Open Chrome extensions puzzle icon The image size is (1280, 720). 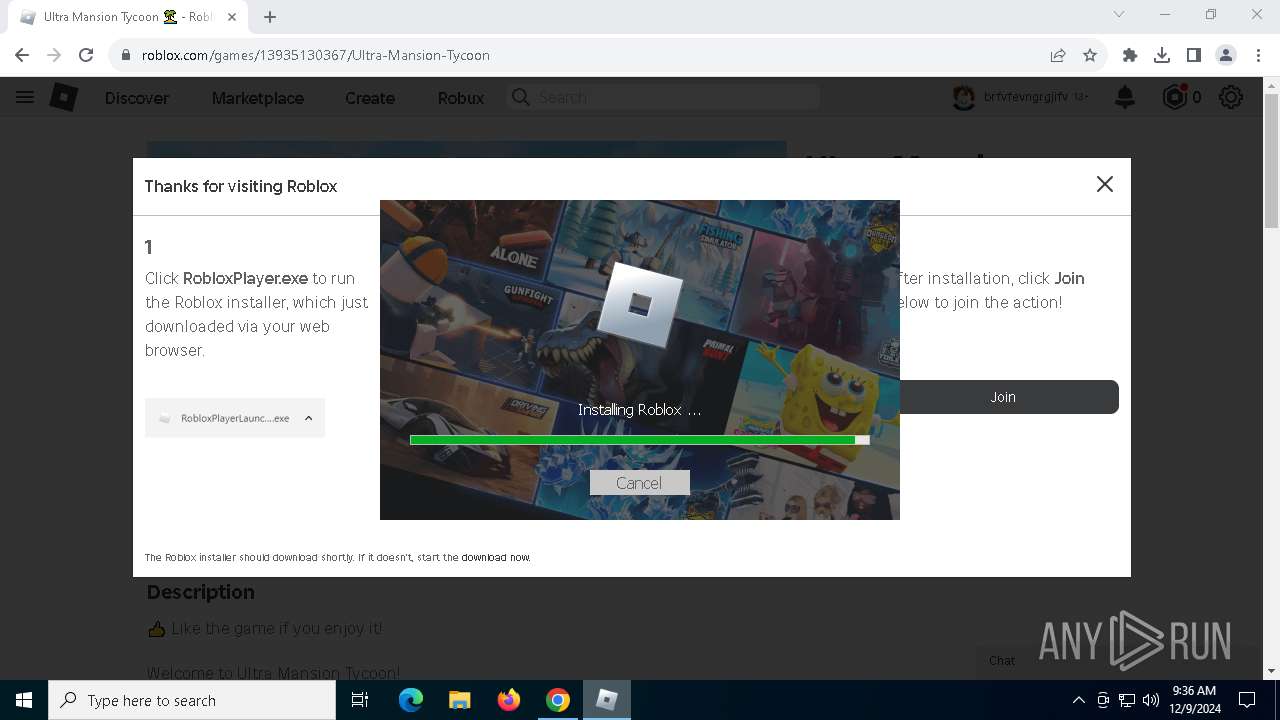1130,55
